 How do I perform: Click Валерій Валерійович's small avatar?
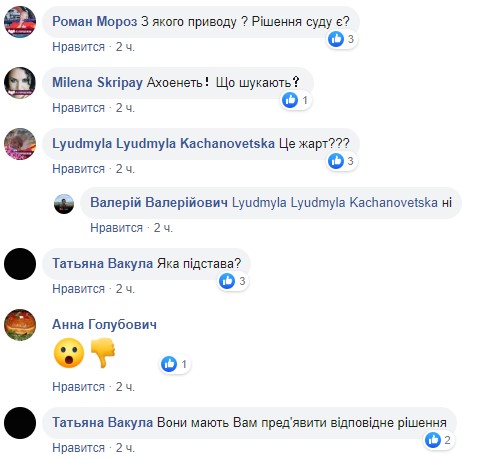tap(64, 204)
